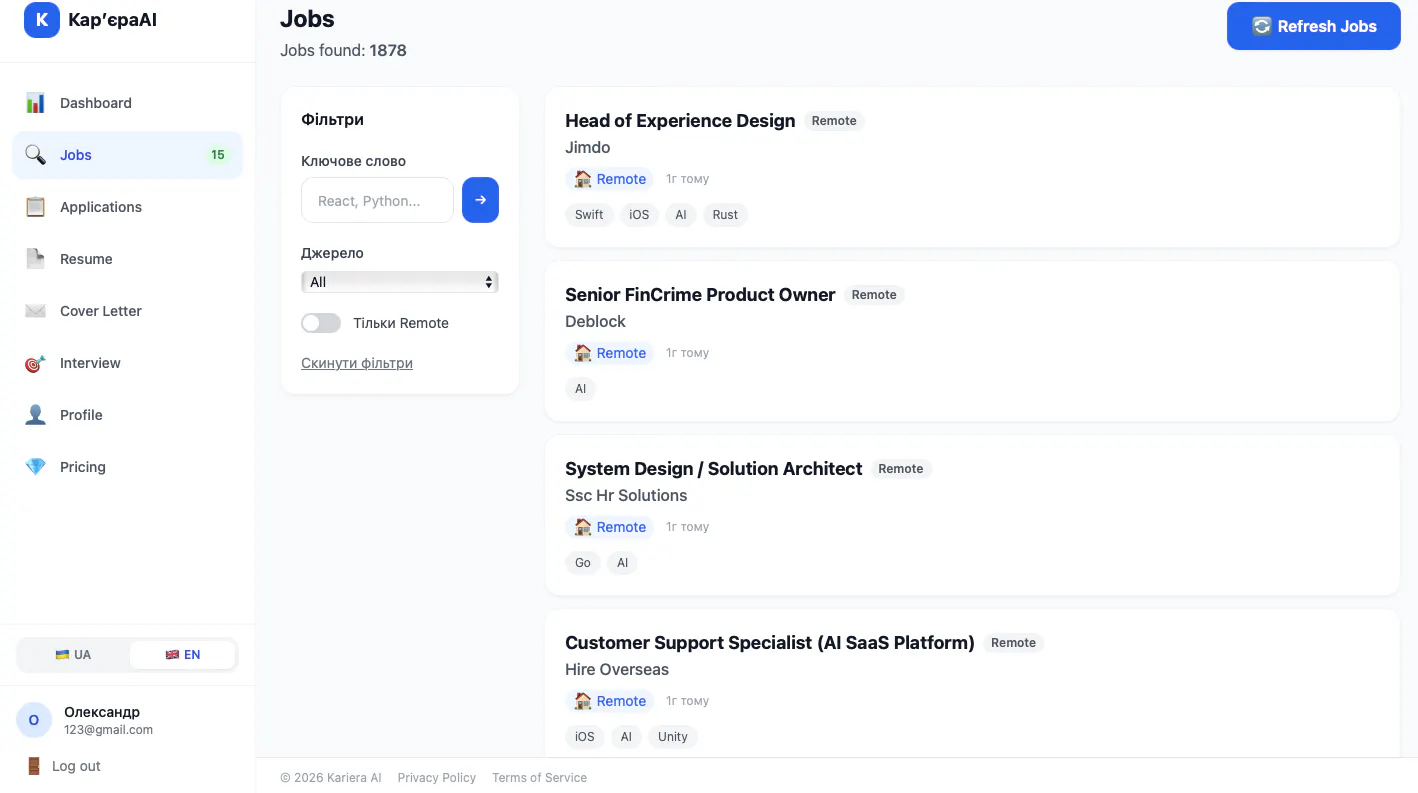
Task: Submit keyword search with arrow button
Action: (480, 200)
